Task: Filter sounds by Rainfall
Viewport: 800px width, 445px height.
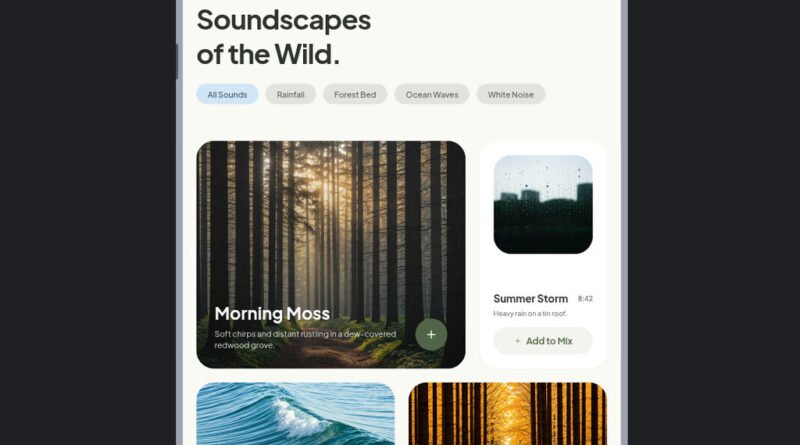Action: pyautogui.click(x=290, y=94)
